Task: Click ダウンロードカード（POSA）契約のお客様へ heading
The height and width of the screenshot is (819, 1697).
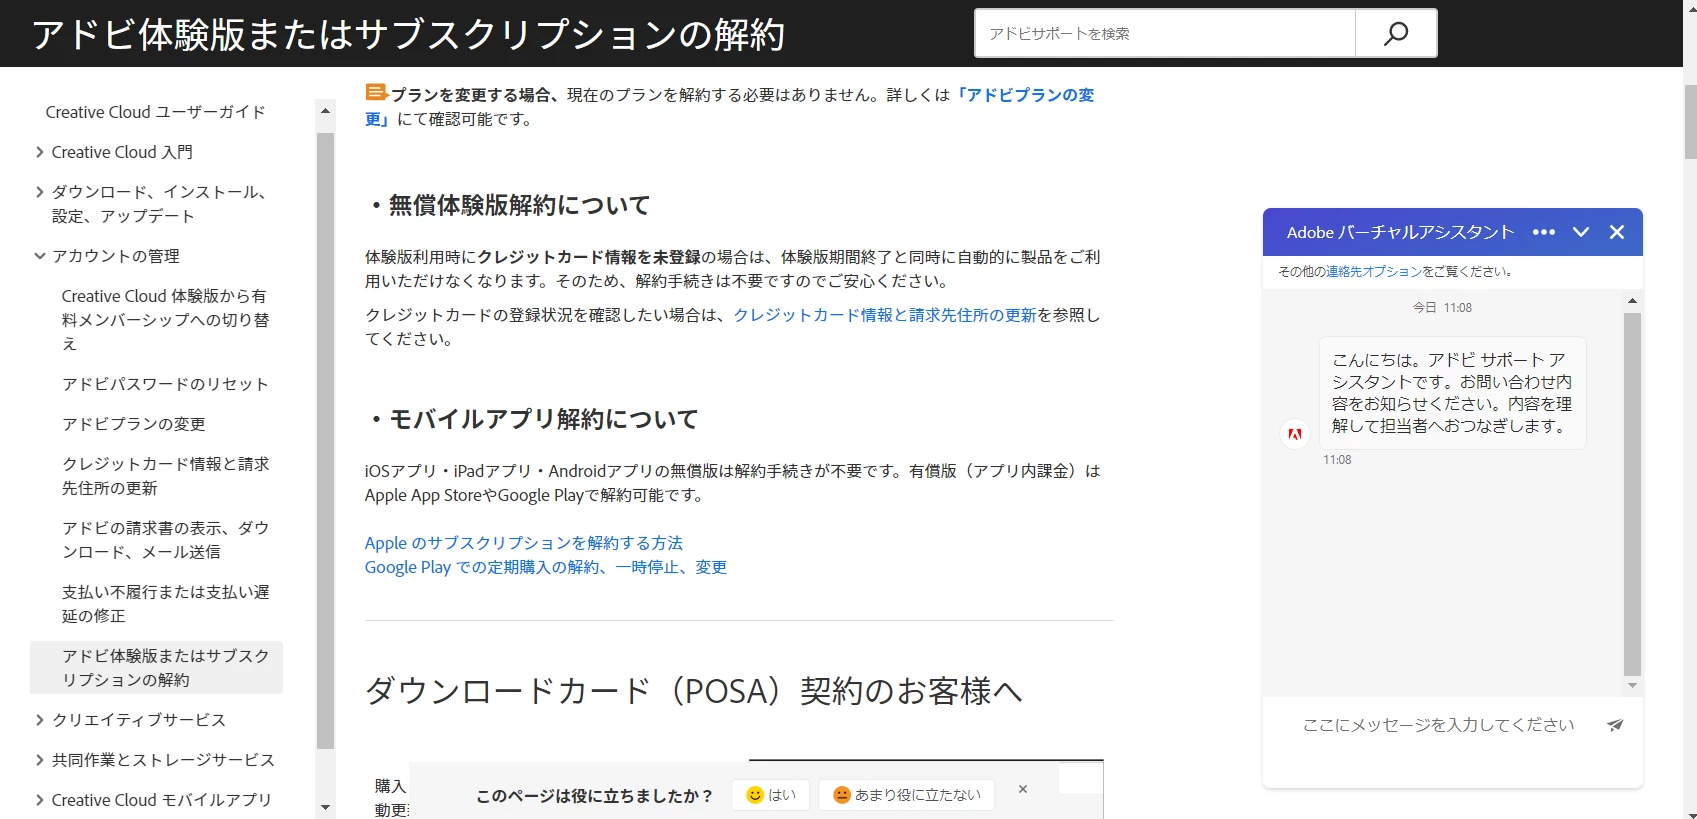Action: 694,691
